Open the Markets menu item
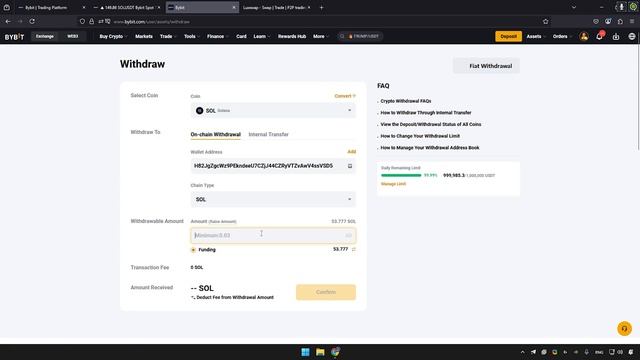This screenshot has height=360, width=640. point(144,36)
